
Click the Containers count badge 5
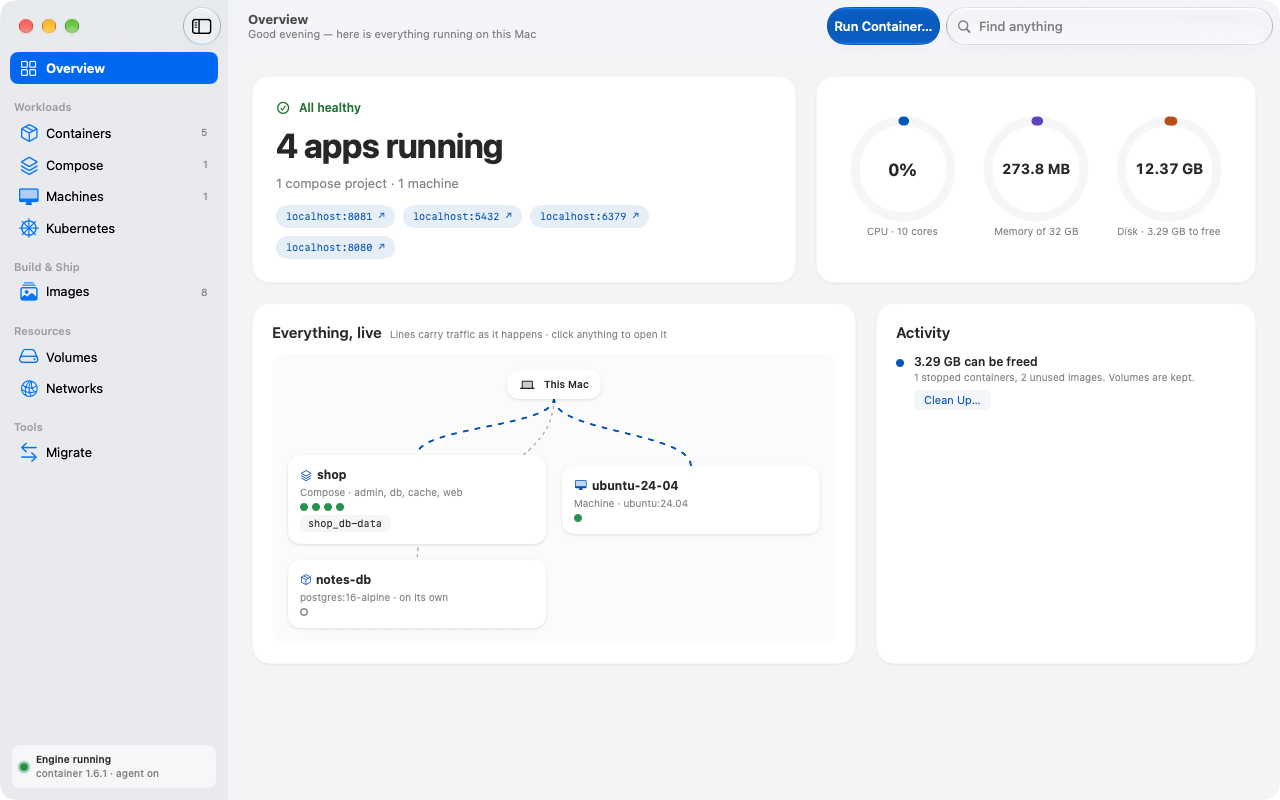click(204, 133)
